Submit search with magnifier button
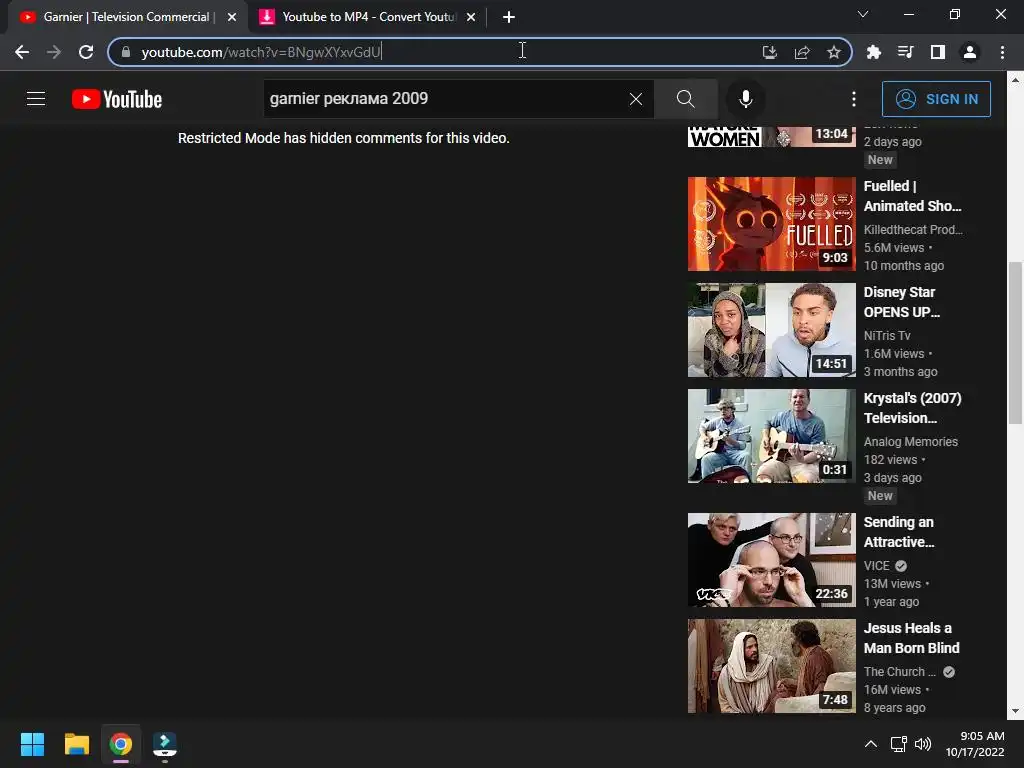 (686, 99)
